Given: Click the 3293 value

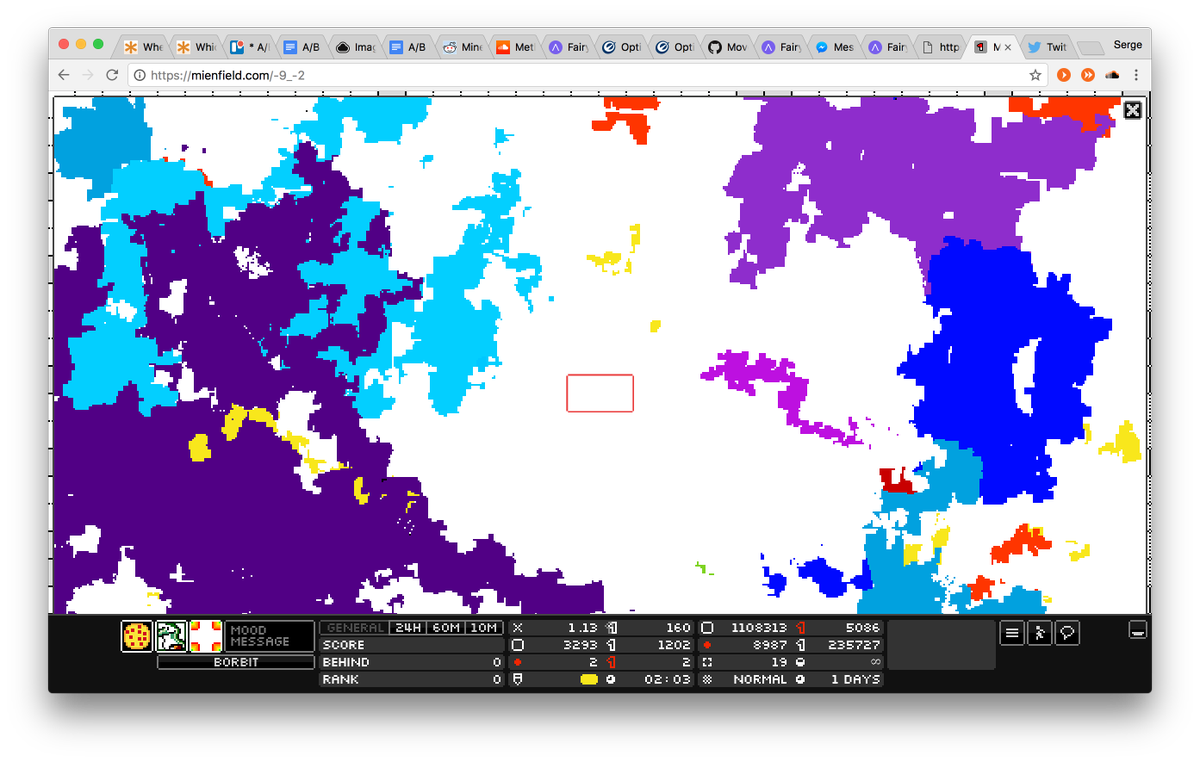Looking at the screenshot, I should tap(579, 645).
